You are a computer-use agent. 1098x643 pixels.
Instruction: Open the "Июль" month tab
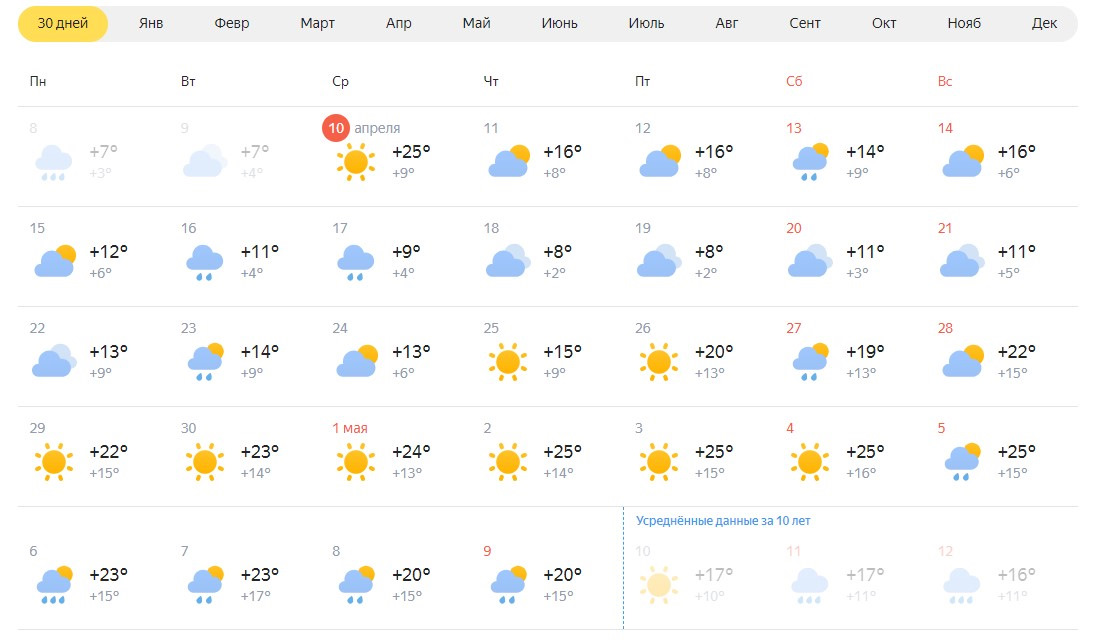pyautogui.click(x=646, y=24)
